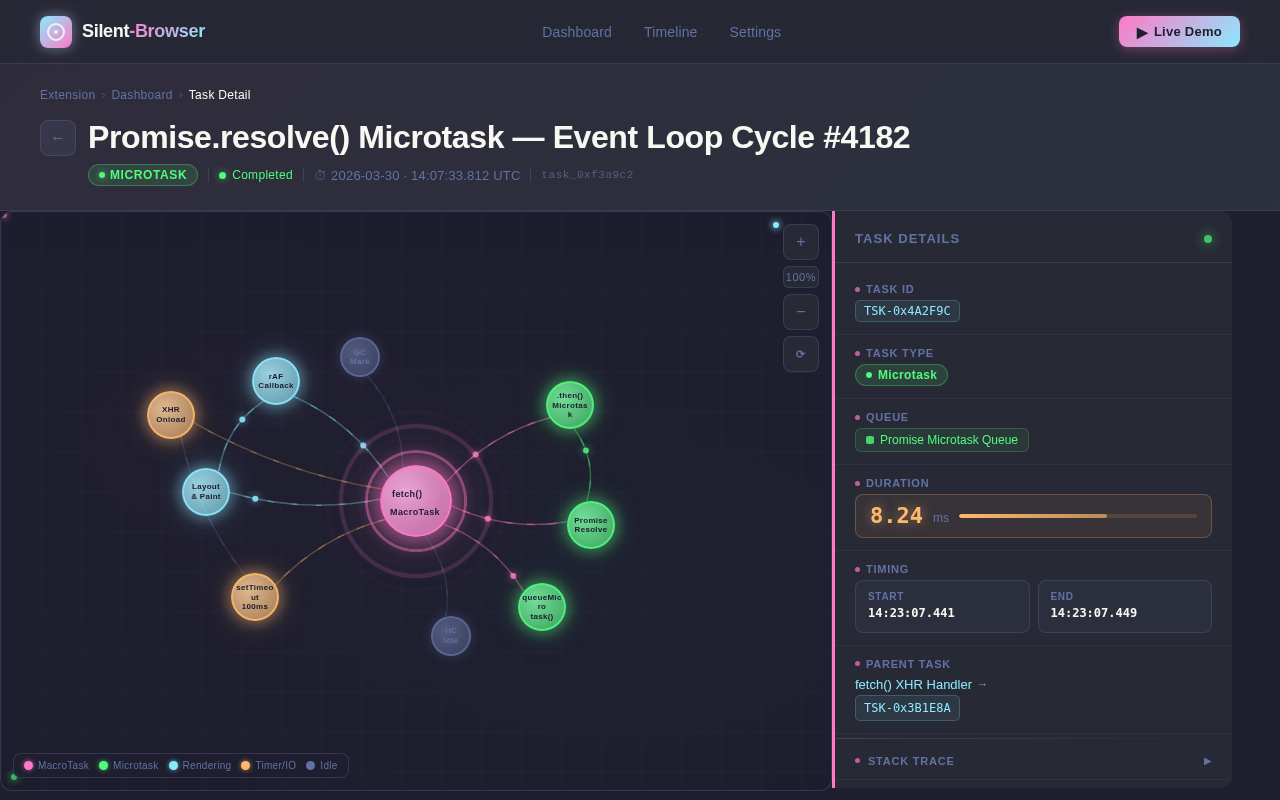Image resolution: width=1280 pixels, height=800 pixels.
Task: Click the Silent-Browser logo icon
Action: coord(55,31)
